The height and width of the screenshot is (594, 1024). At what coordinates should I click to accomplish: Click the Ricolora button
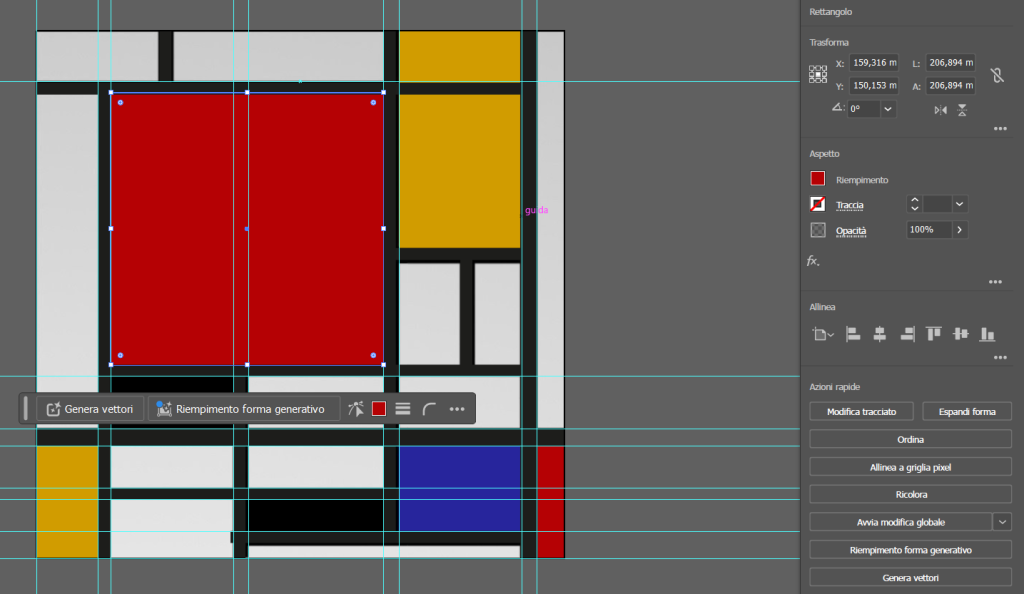pos(910,494)
